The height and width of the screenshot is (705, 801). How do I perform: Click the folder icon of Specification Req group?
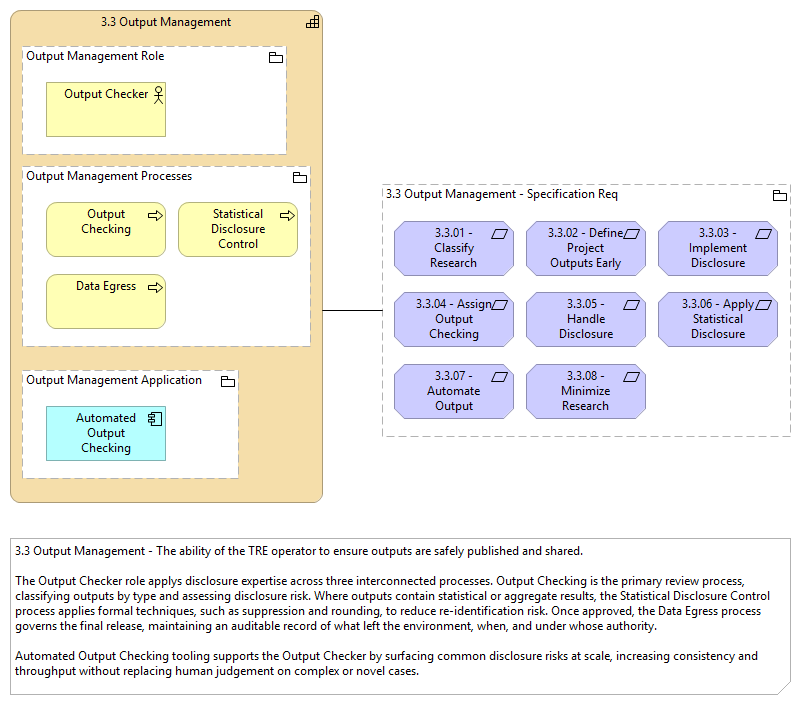tap(780, 195)
